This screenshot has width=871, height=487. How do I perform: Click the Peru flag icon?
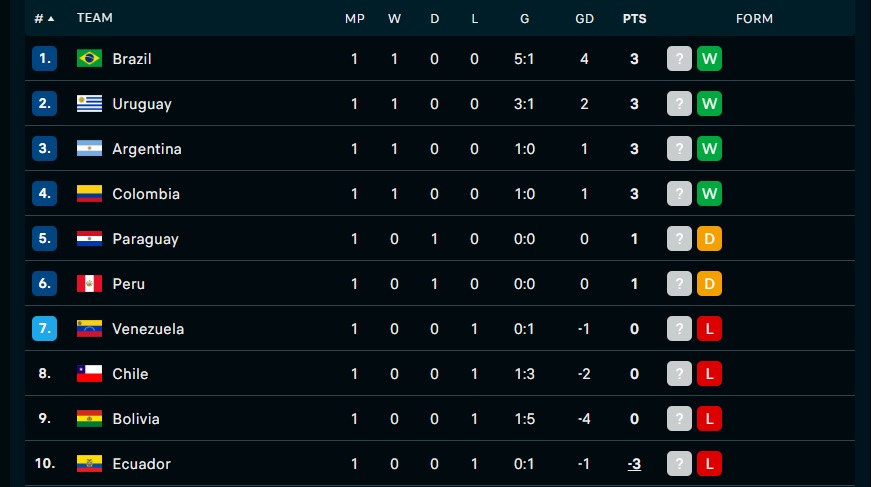(89, 284)
